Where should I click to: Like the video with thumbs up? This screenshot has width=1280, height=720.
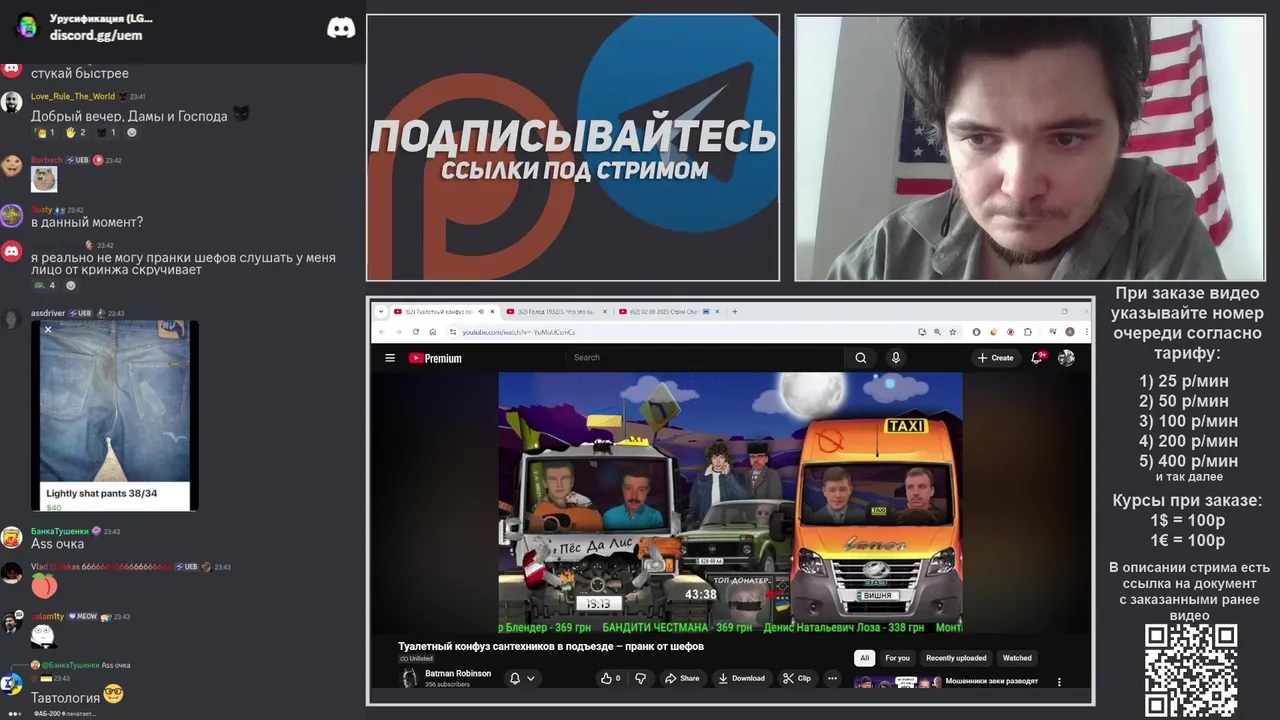pyautogui.click(x=610, y=678)
